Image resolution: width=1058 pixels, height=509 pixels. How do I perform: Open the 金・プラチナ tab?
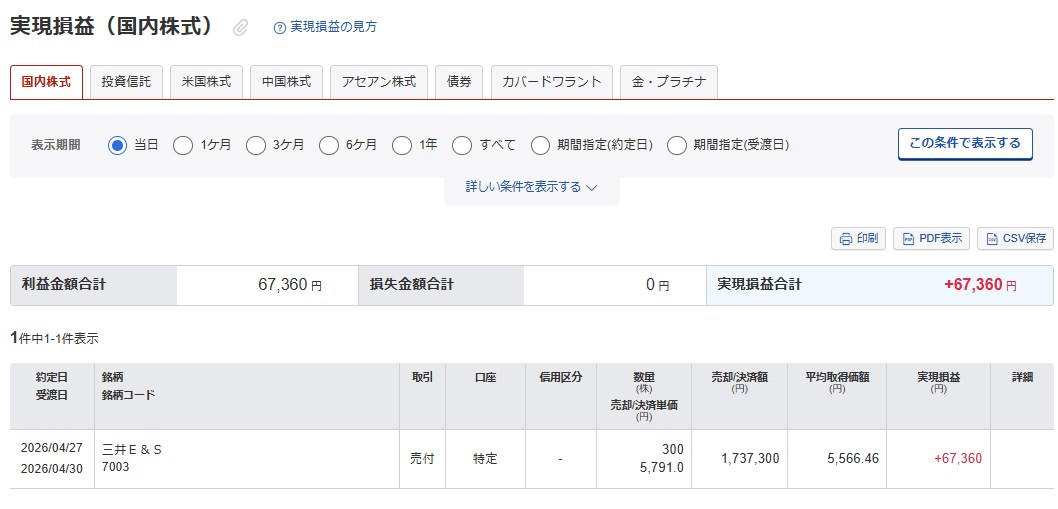tap(668, 82)
